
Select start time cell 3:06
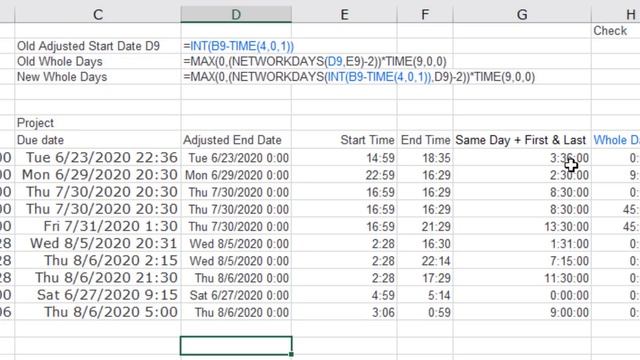coord(383,312)
